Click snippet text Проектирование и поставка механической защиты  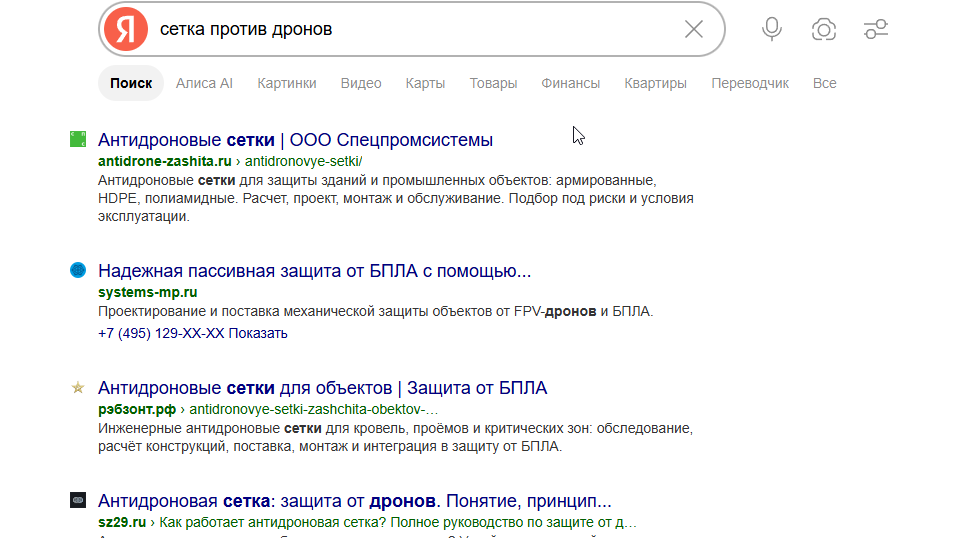(375, 311)
